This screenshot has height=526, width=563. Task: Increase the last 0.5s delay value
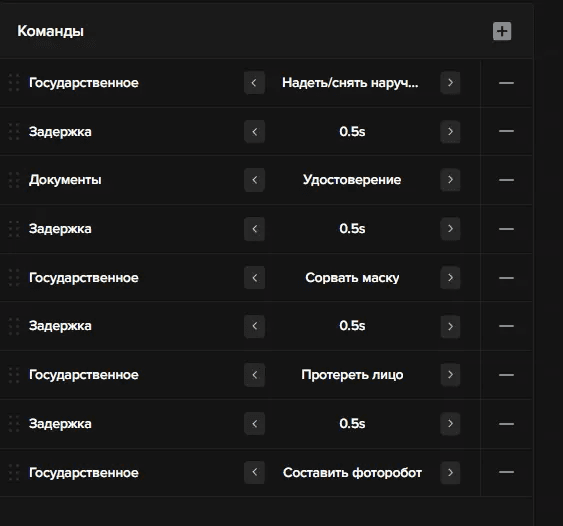click(450, 424)
